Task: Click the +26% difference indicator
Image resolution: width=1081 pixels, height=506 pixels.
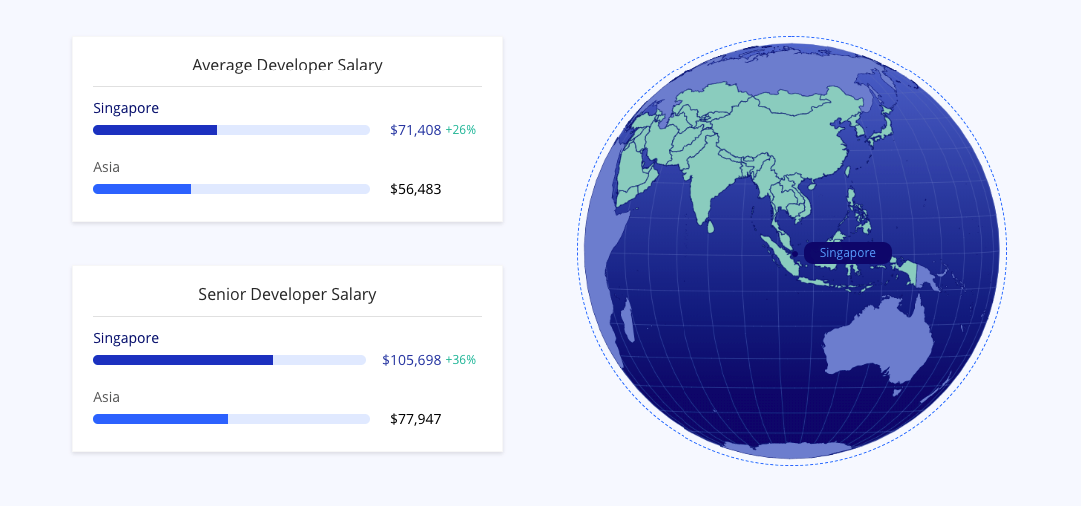Action: click(461, 130)
